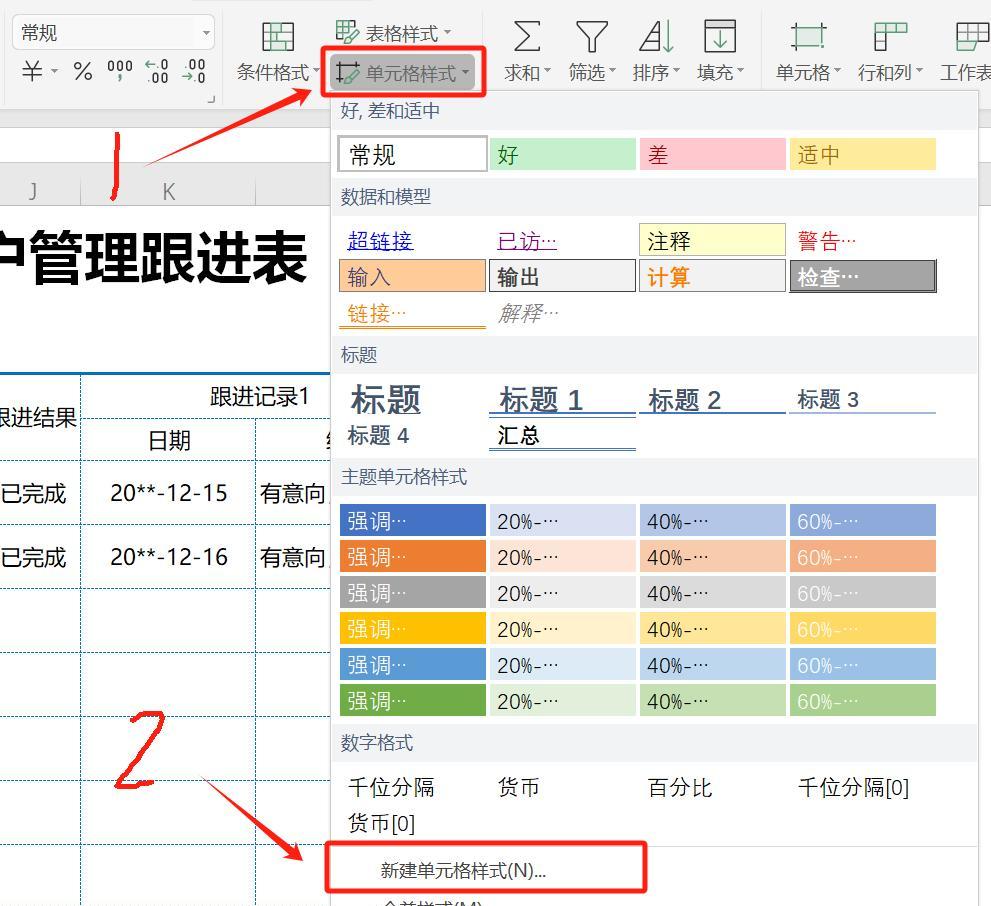The width and height of the screenshot is (991, 906).
Task: Toggle the 单元格样式 dropdown button
Action: pyautogui.click(x=403, y=72)
